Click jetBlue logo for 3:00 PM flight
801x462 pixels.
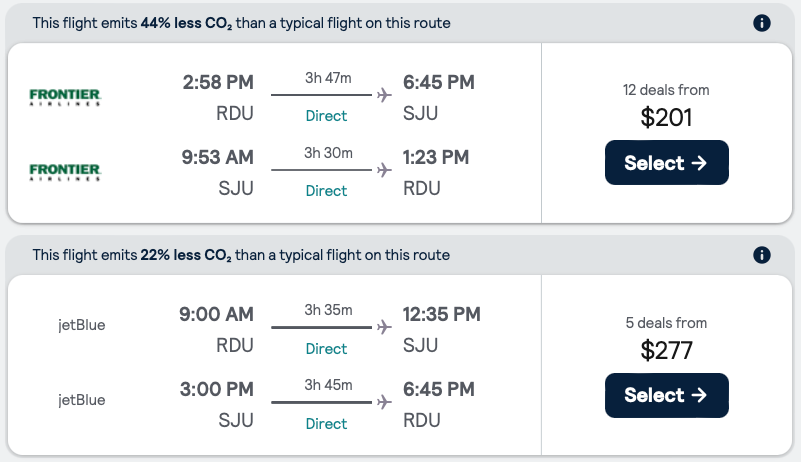pos(82,400)
